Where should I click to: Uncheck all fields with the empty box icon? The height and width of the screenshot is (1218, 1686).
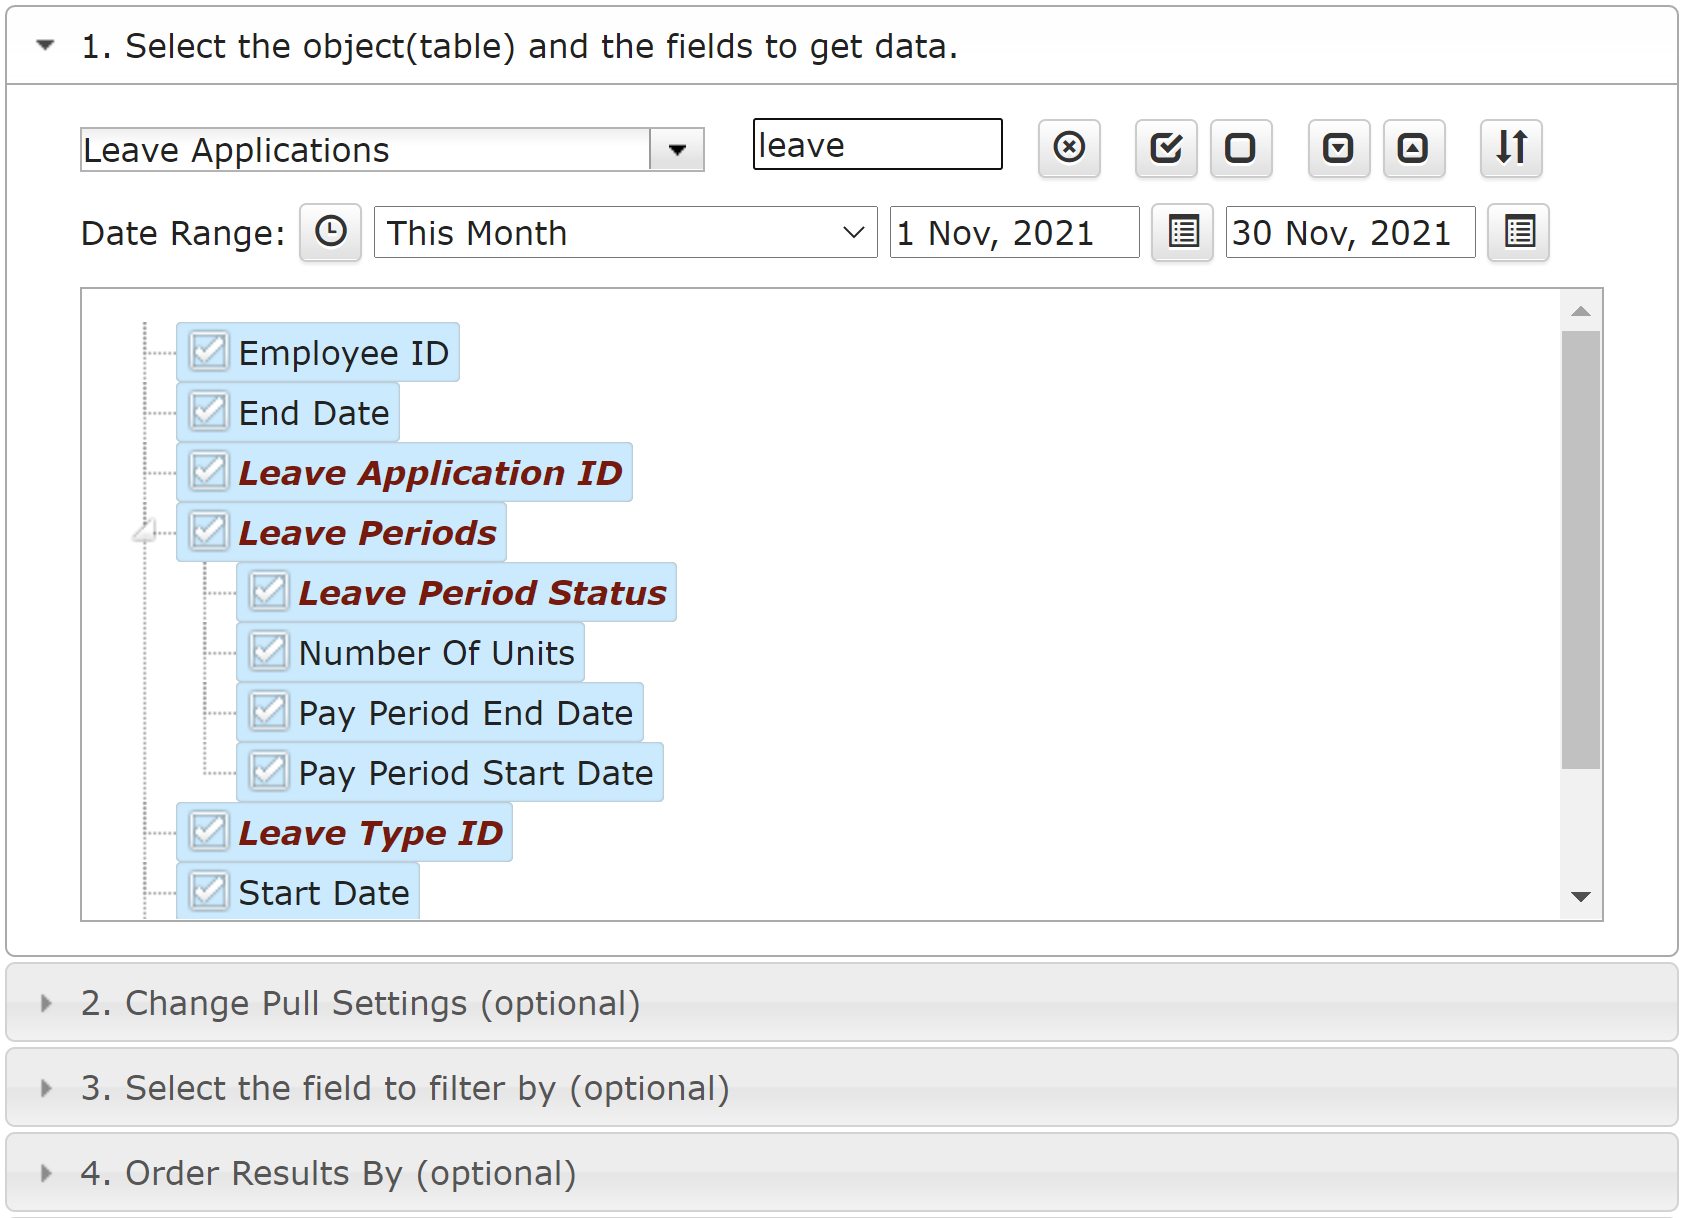click(1241, 148)
